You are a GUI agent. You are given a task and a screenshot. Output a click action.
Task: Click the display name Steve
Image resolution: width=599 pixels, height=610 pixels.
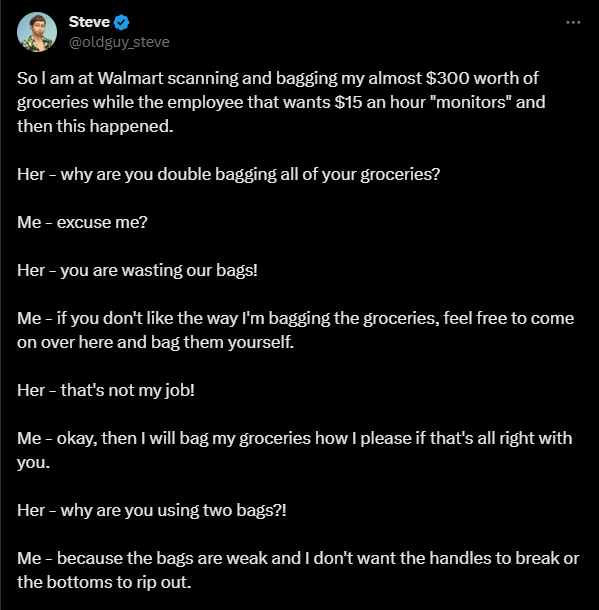(x=89, y=22)
